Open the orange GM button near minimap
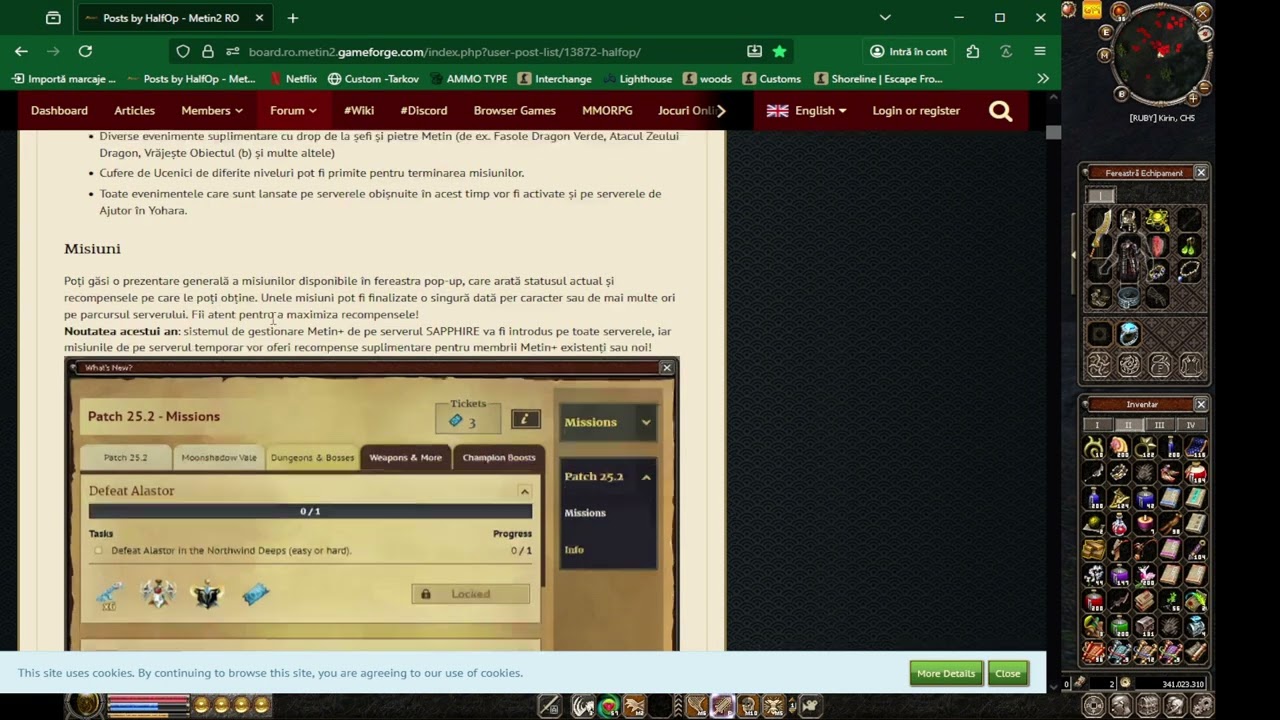The image size is (1280, 720). coord(1092,10)
